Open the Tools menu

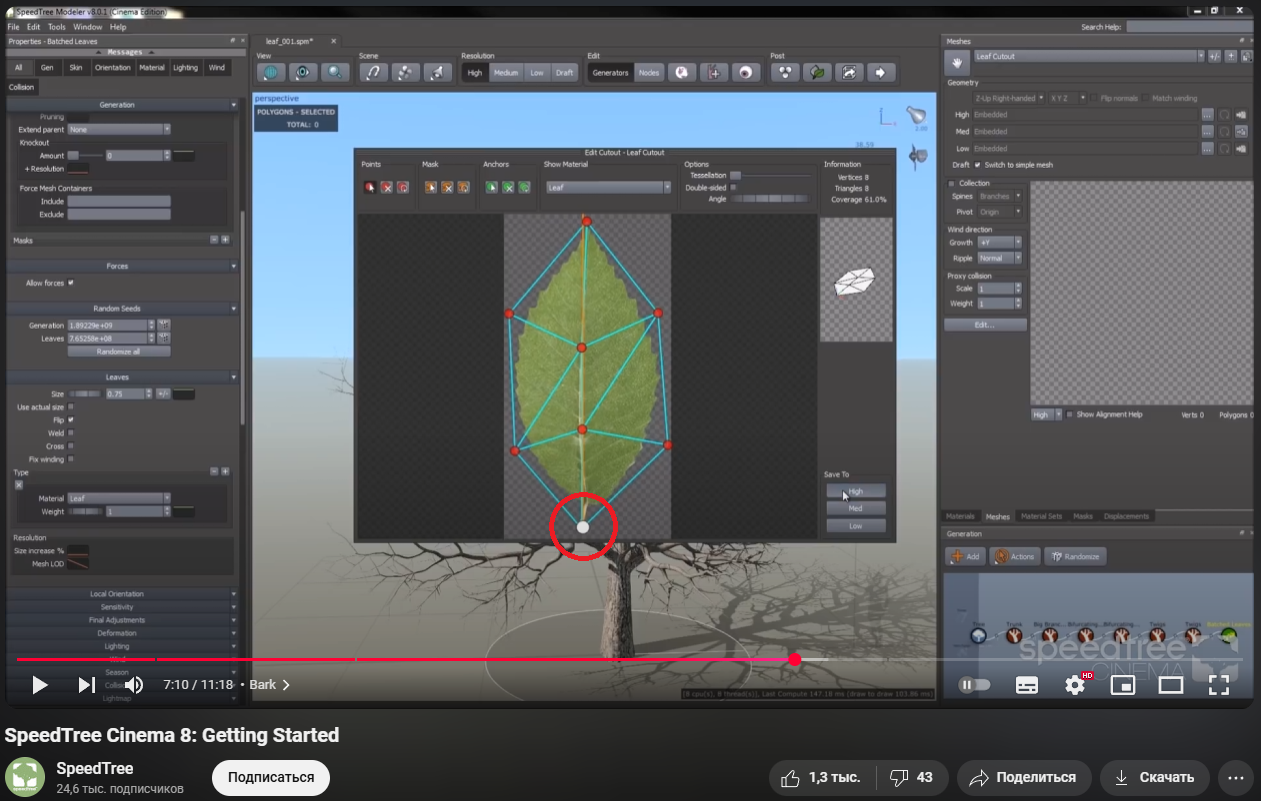click(57, 27)
